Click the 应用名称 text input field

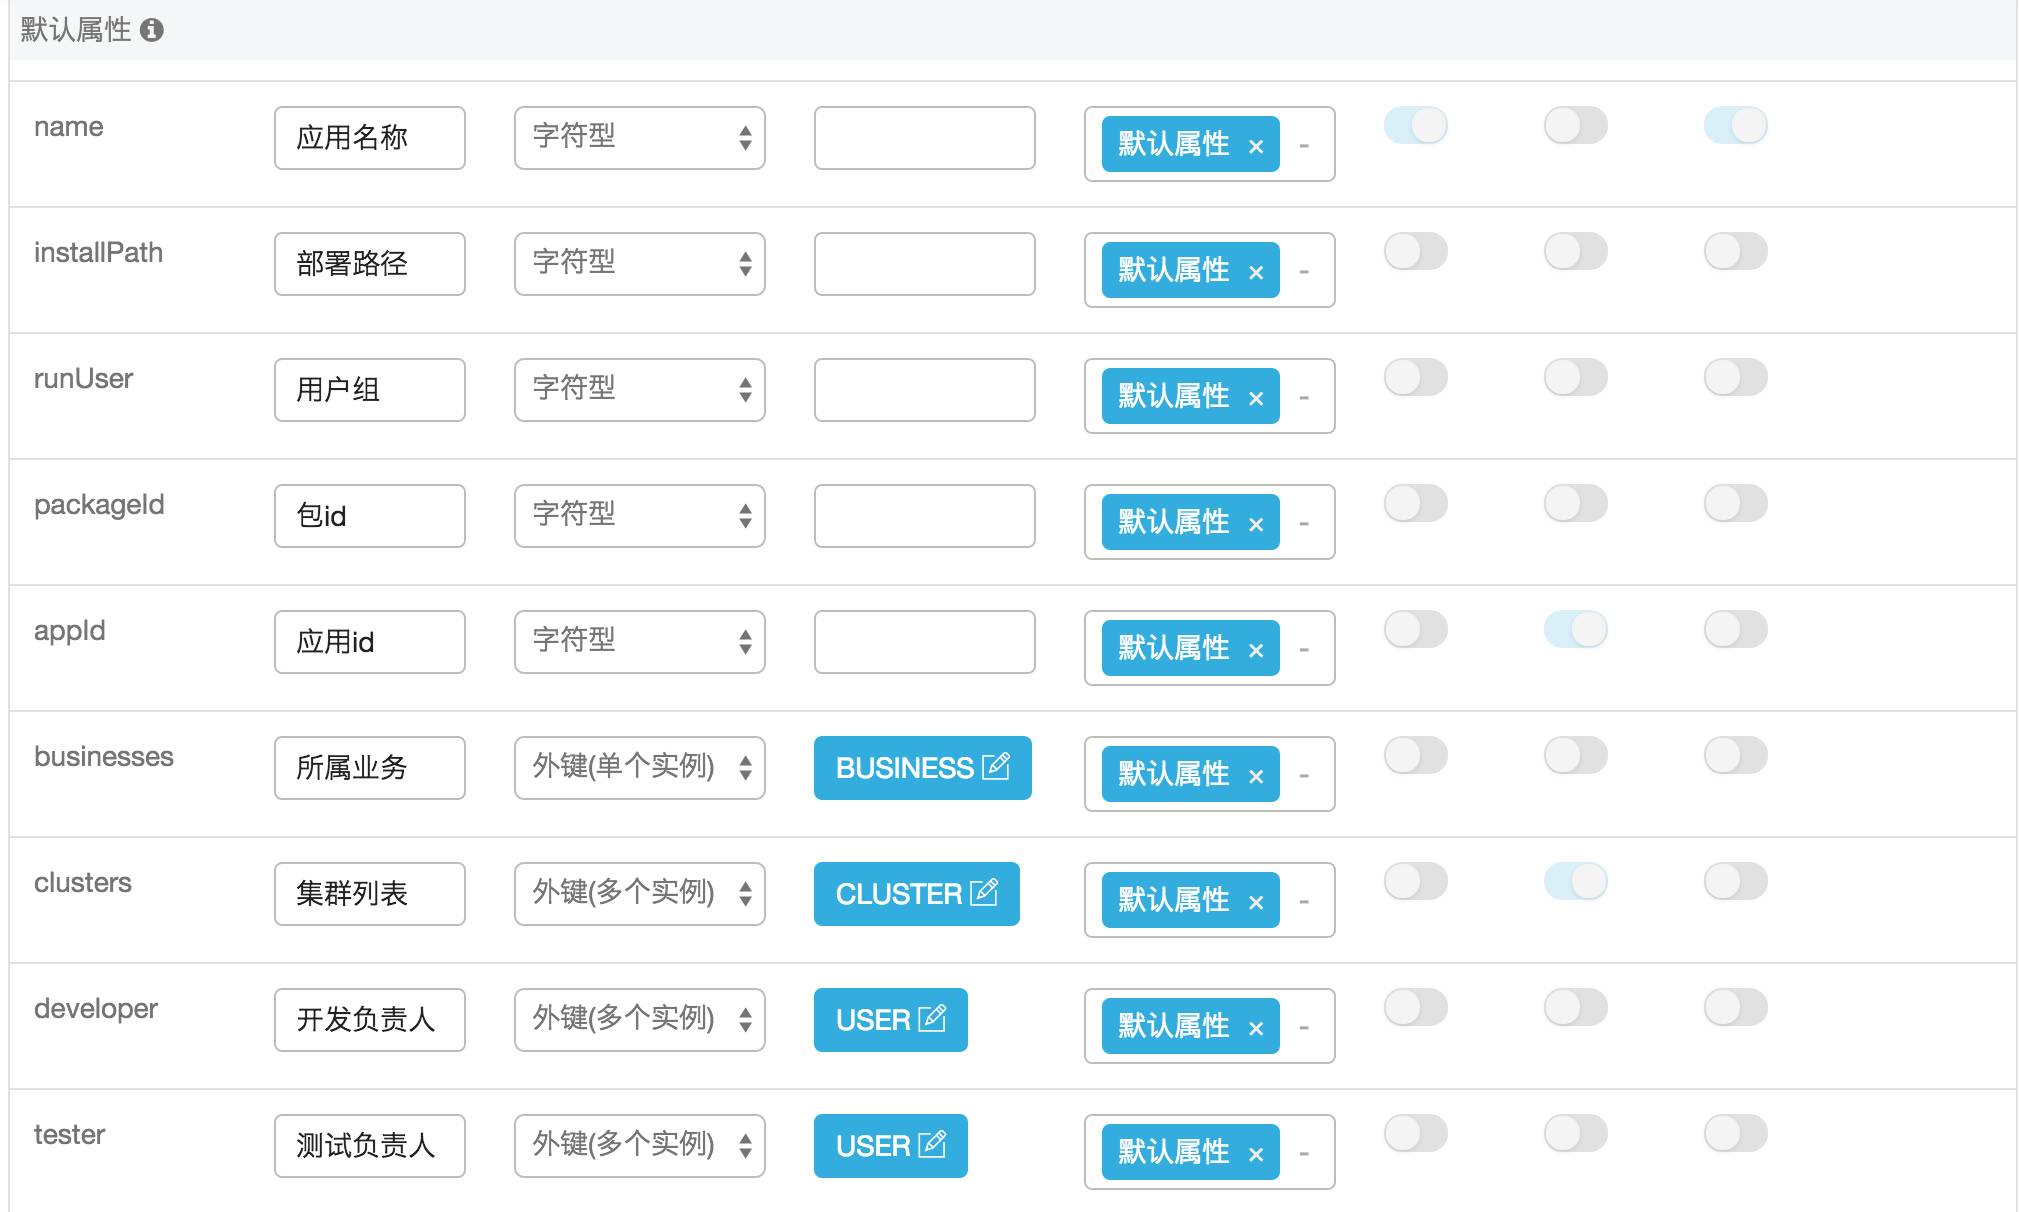pyautogui.click(x=369, y=138)
